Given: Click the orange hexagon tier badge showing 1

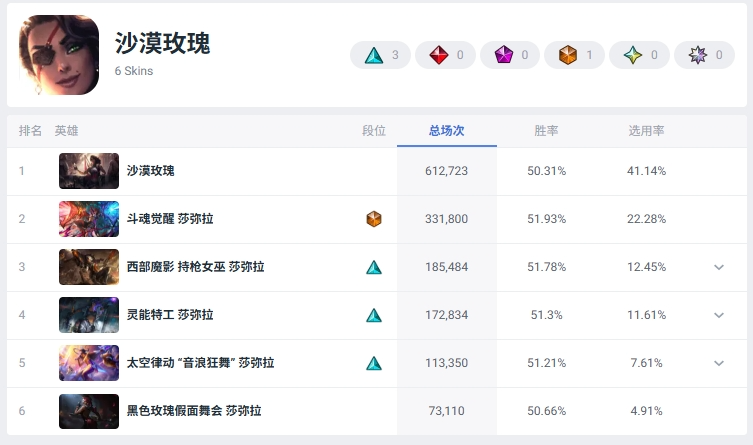Looking at the screenshot, I should click(x=574, y=55).
